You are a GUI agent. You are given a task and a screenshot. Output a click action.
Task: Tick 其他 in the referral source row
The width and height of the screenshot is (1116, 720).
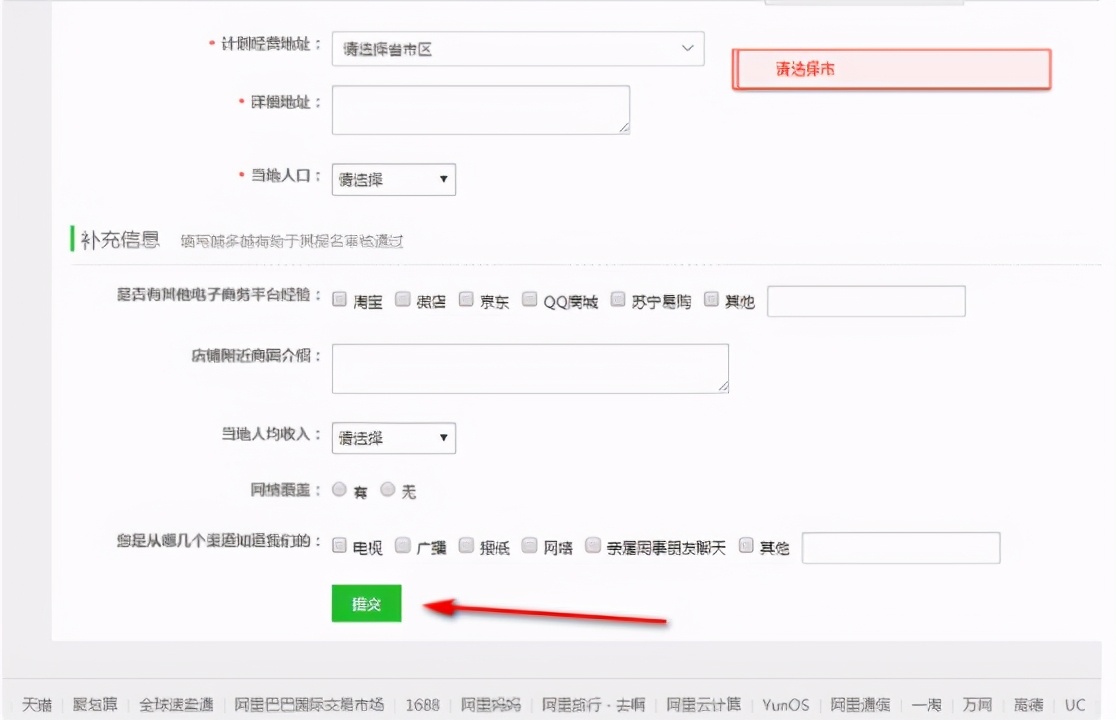[745, 545]
